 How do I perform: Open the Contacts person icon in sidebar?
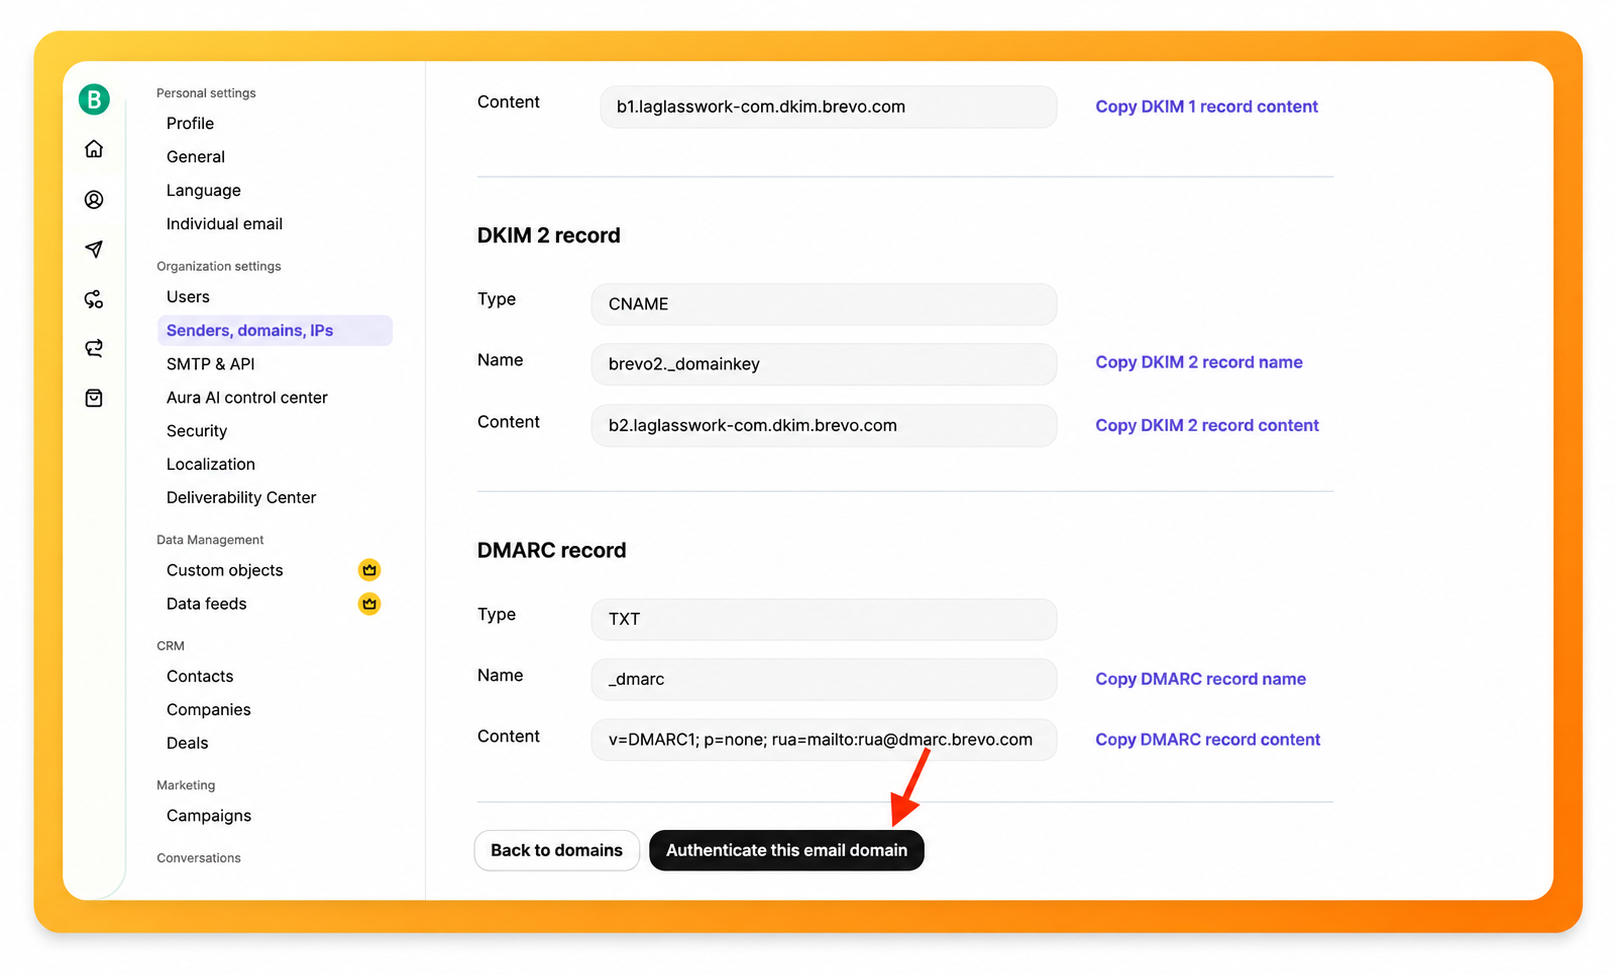tap(94, 200)
